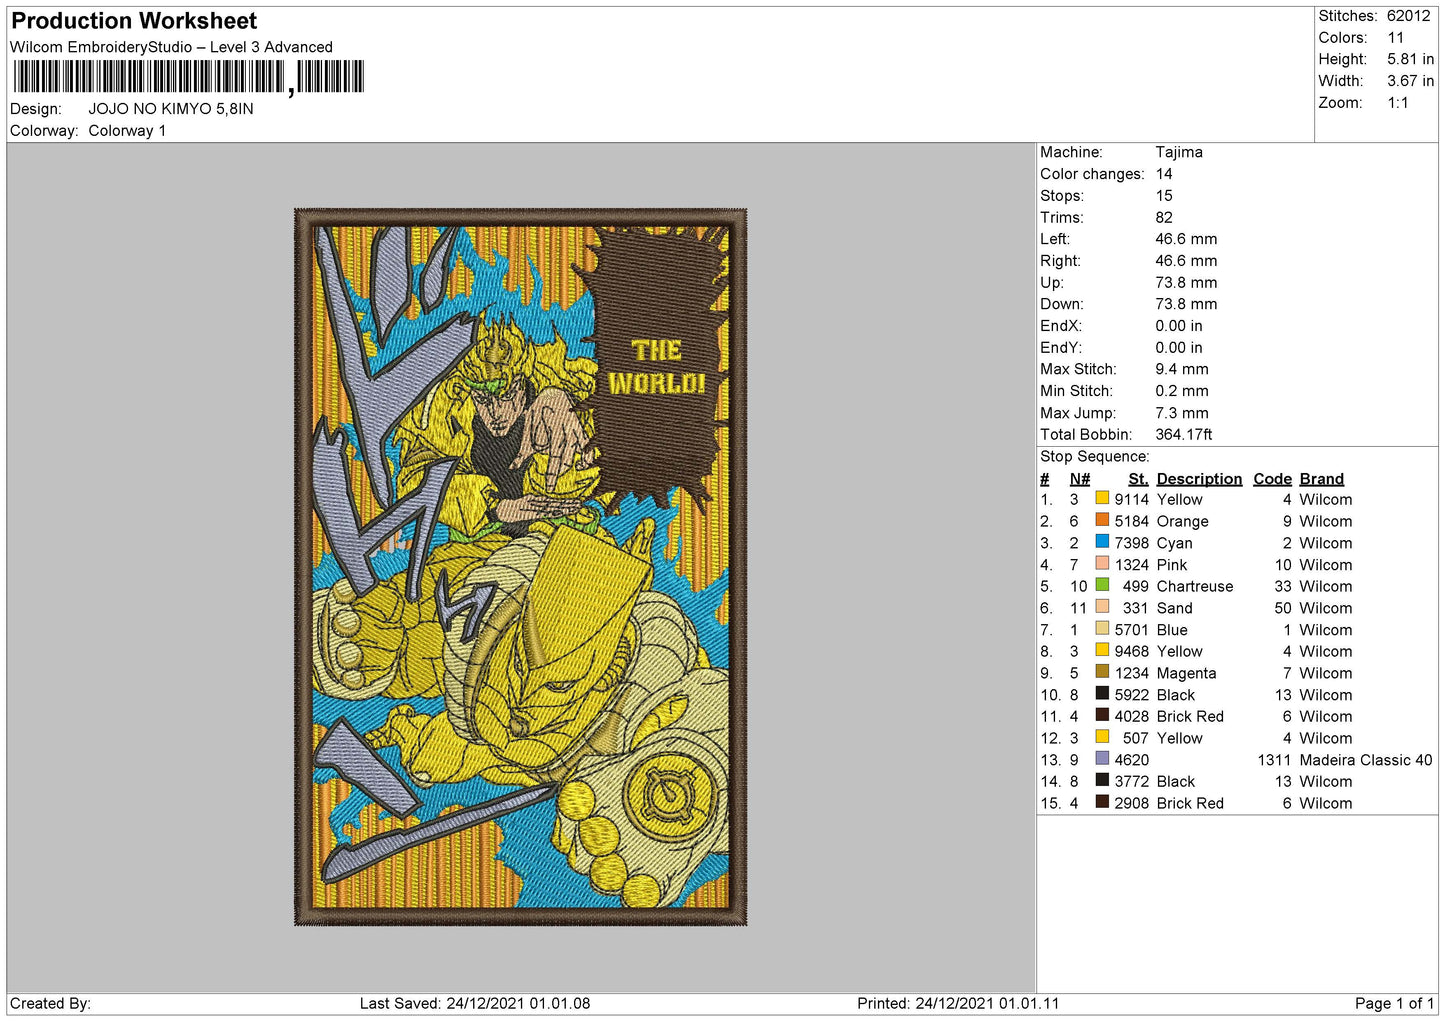Select the design name JOJO NO KIMYO 5,8IN

(x=171, y=109)
